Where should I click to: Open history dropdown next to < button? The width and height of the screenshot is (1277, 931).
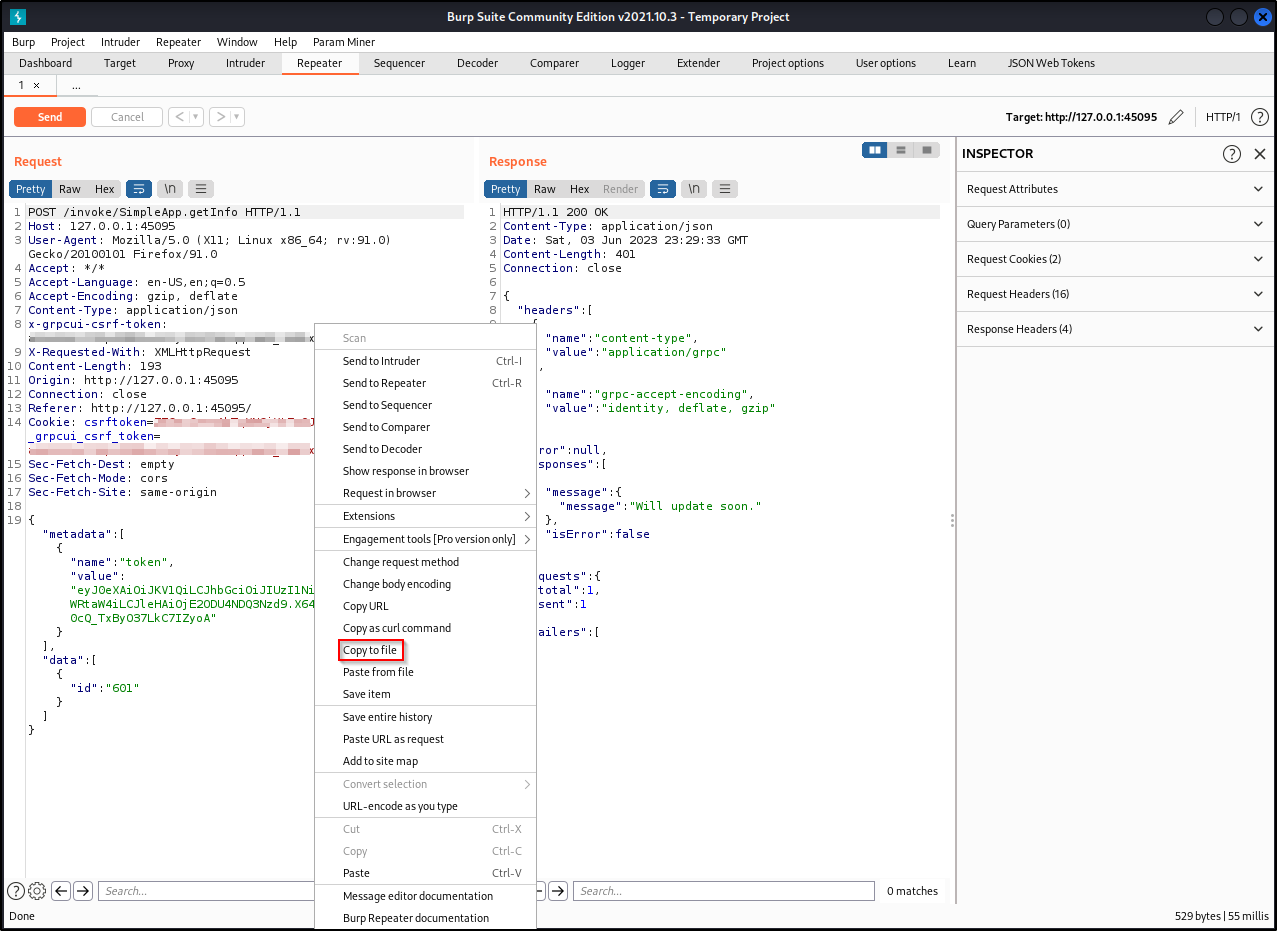196,117
